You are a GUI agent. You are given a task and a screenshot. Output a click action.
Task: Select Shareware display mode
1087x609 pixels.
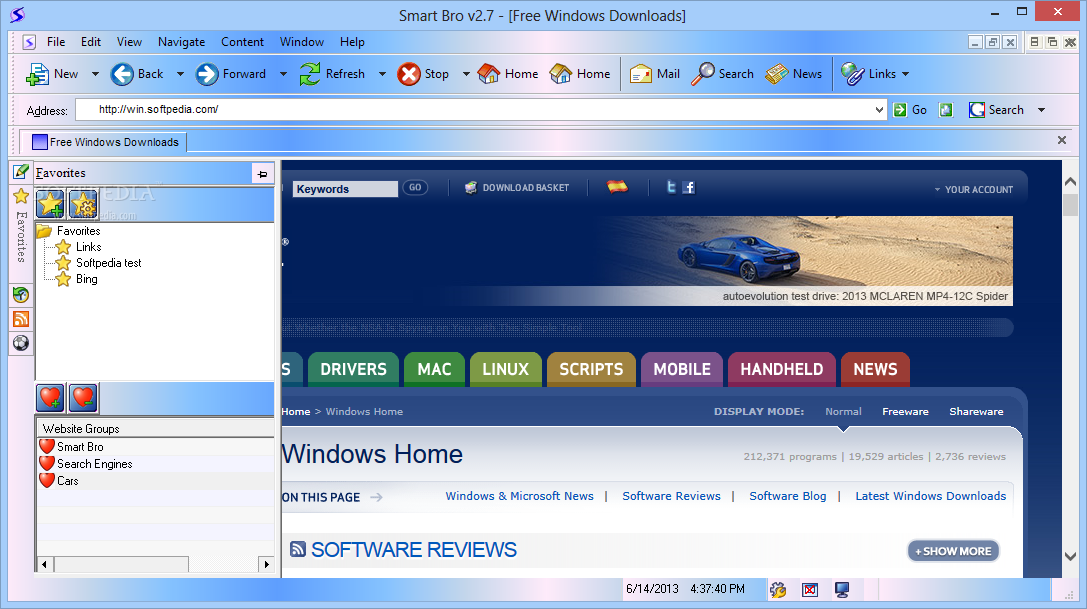(976, 411)
